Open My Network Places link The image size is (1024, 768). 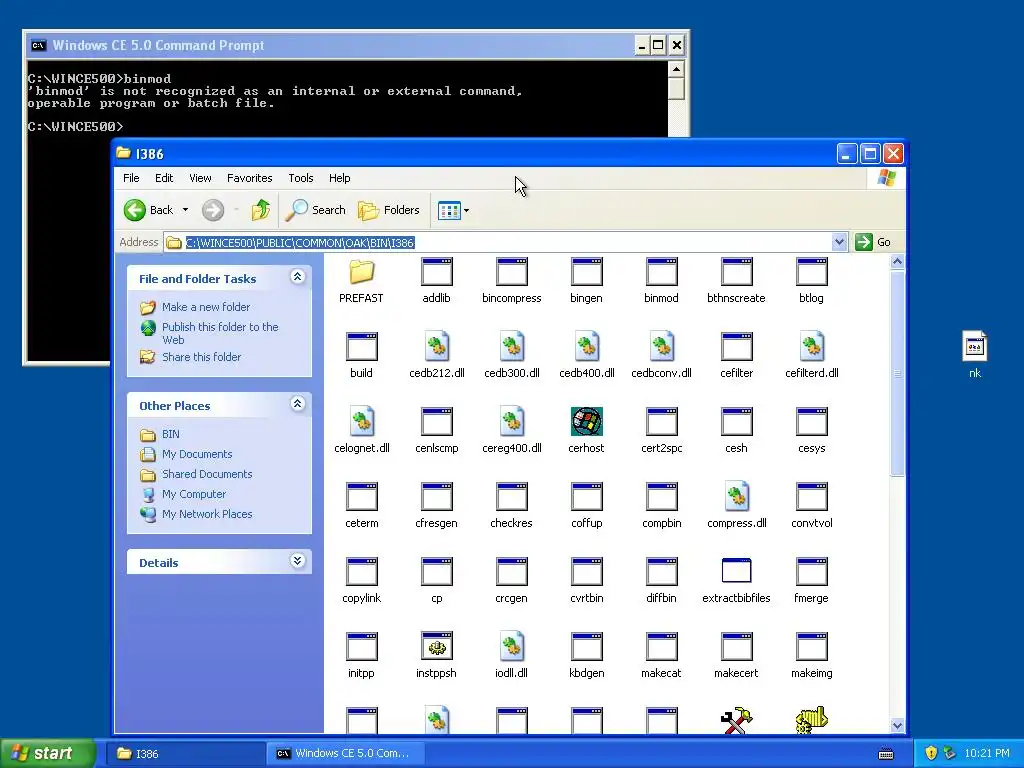[207, 514]
